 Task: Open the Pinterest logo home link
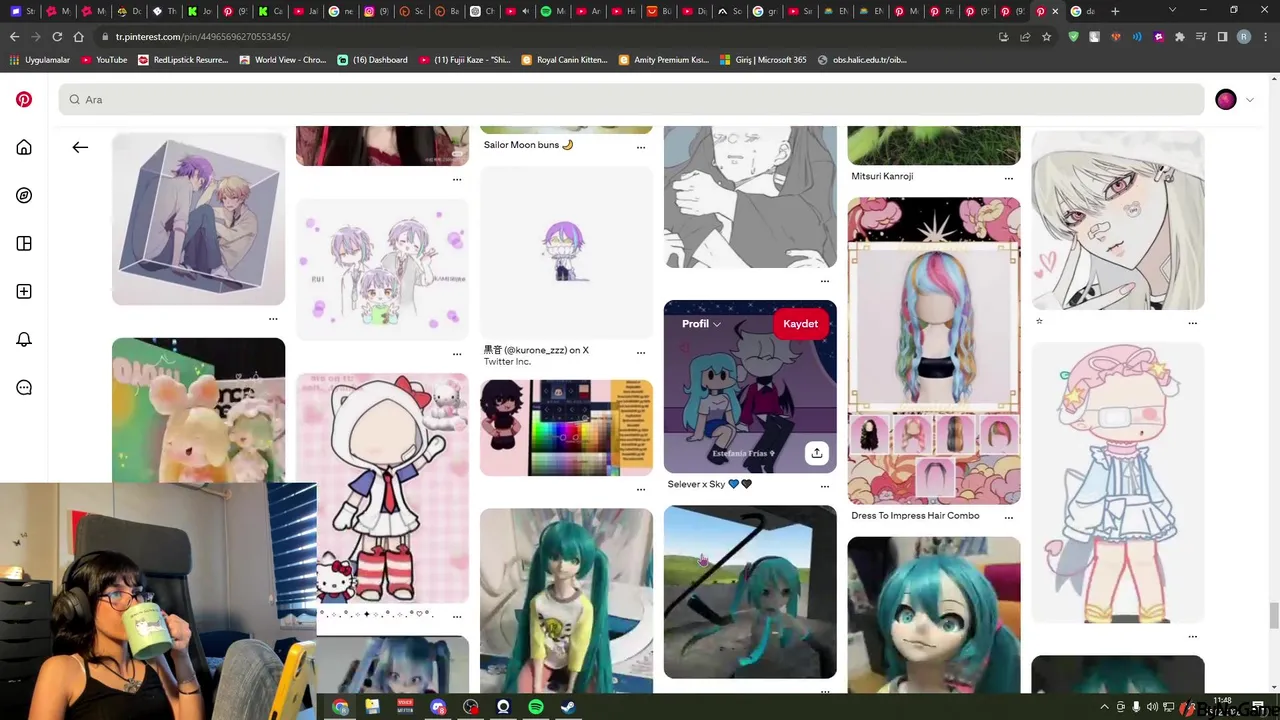tap(24, 100)
